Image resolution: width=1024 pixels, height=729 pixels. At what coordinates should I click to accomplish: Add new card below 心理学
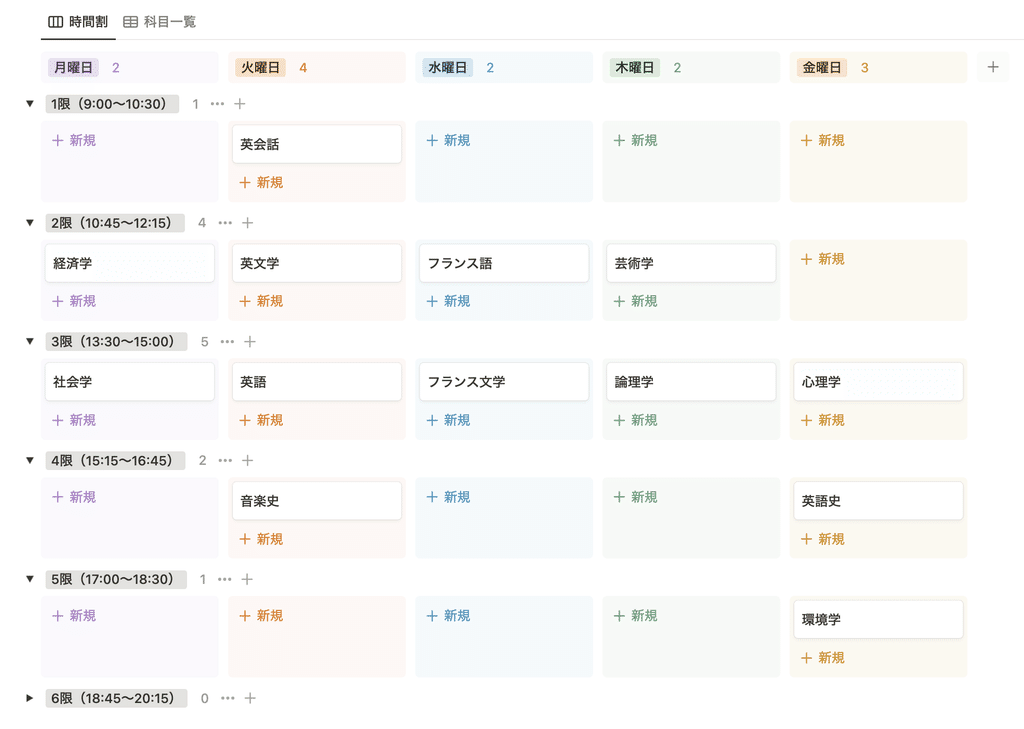(822, 420)
